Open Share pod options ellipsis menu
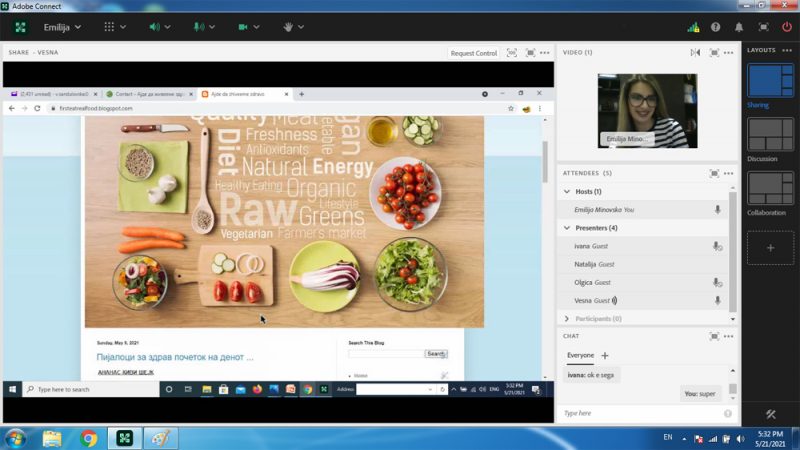The height and width of the screenshot is (450, 800). 545,53
